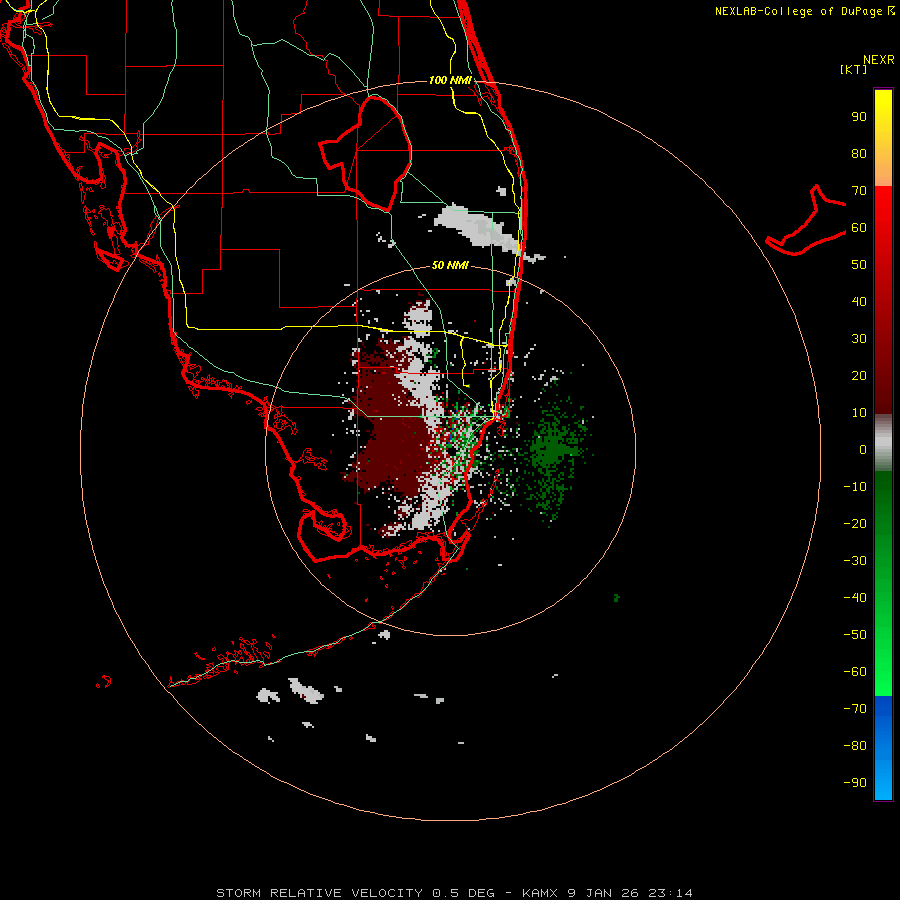Screen dimensions: 900x900
Task: Click the 90 value on velocity scale
Action: click(859, 117)
